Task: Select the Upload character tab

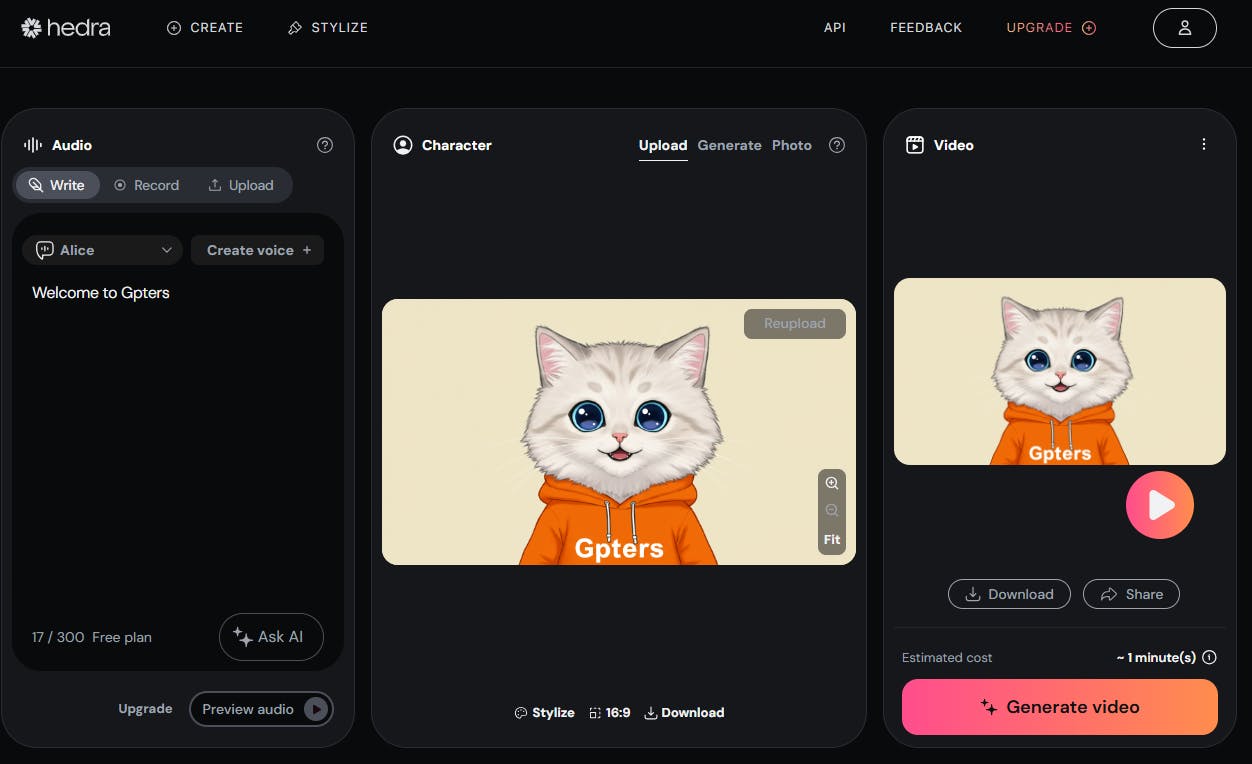Action: pyautogui.click(x=663, y=146)
